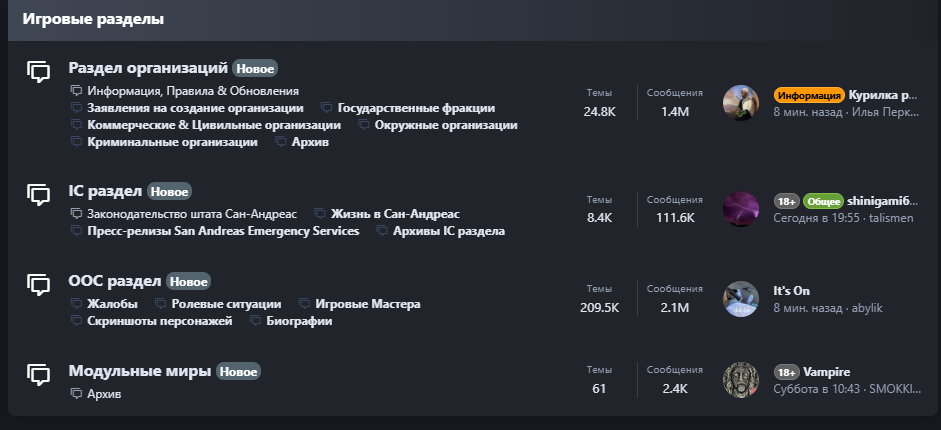Open Криминальные организации subforum
Image resolution: width=941 pixels, height=430 pixels.
click(x=172, y=142)
